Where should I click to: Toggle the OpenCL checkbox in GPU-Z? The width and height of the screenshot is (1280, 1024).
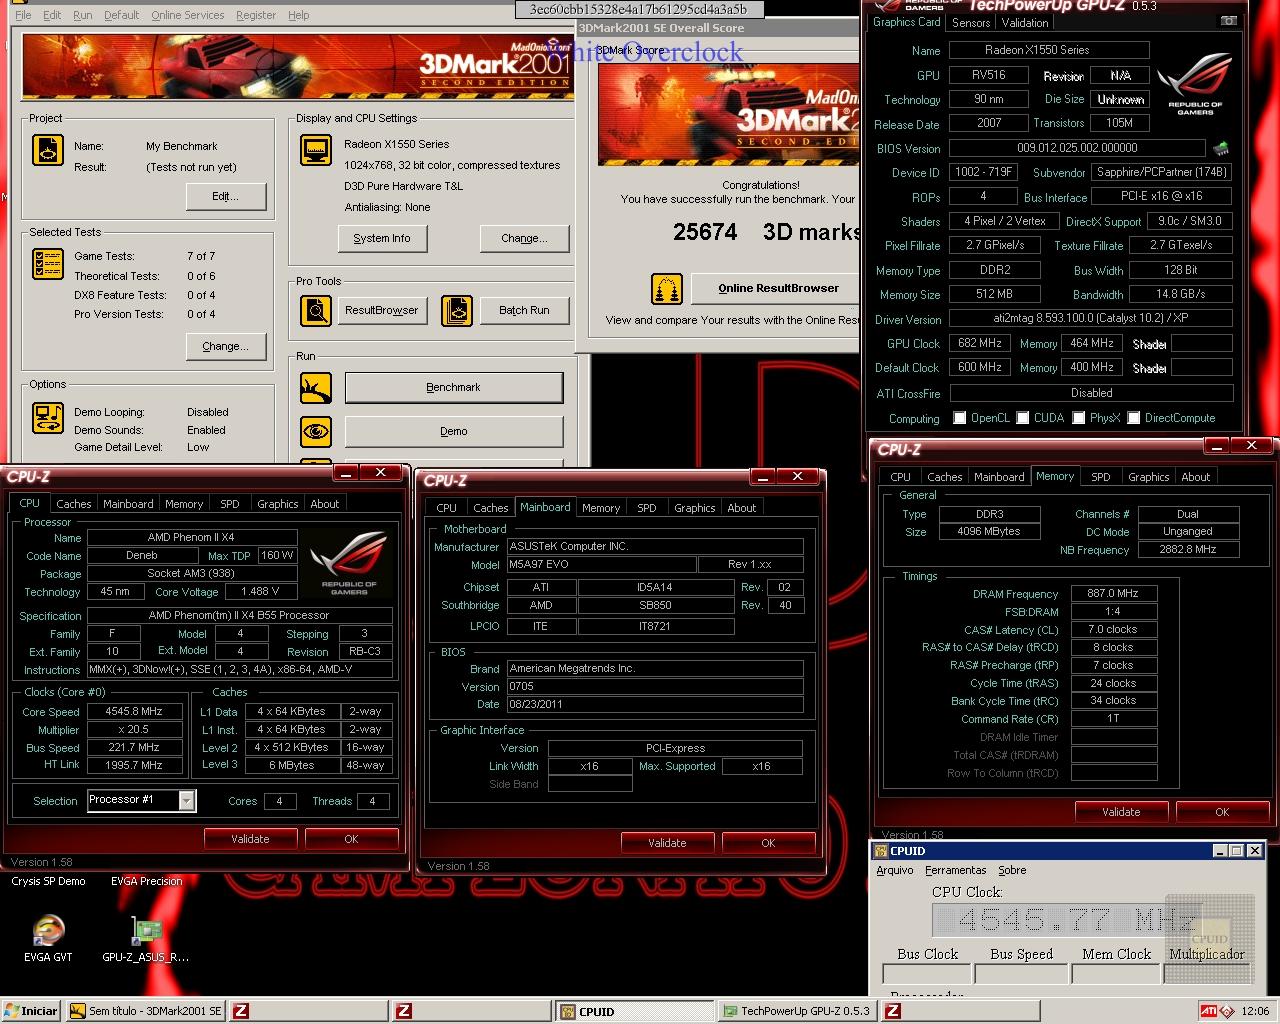tap(960, 418)
